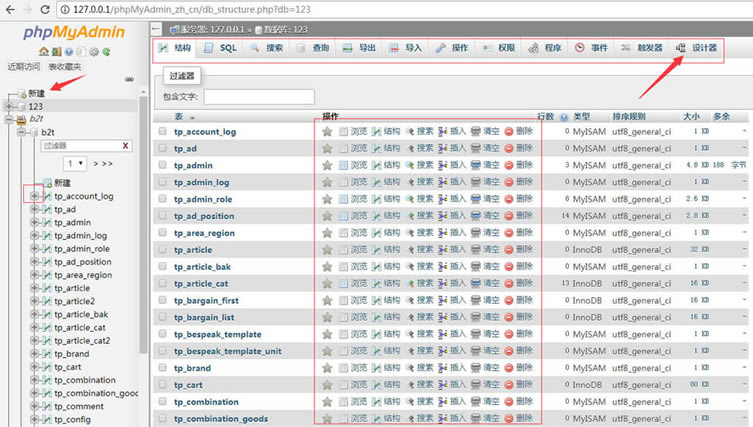Open the 导入 import tab
Screen dimensions: 753x427
(406, 48)
